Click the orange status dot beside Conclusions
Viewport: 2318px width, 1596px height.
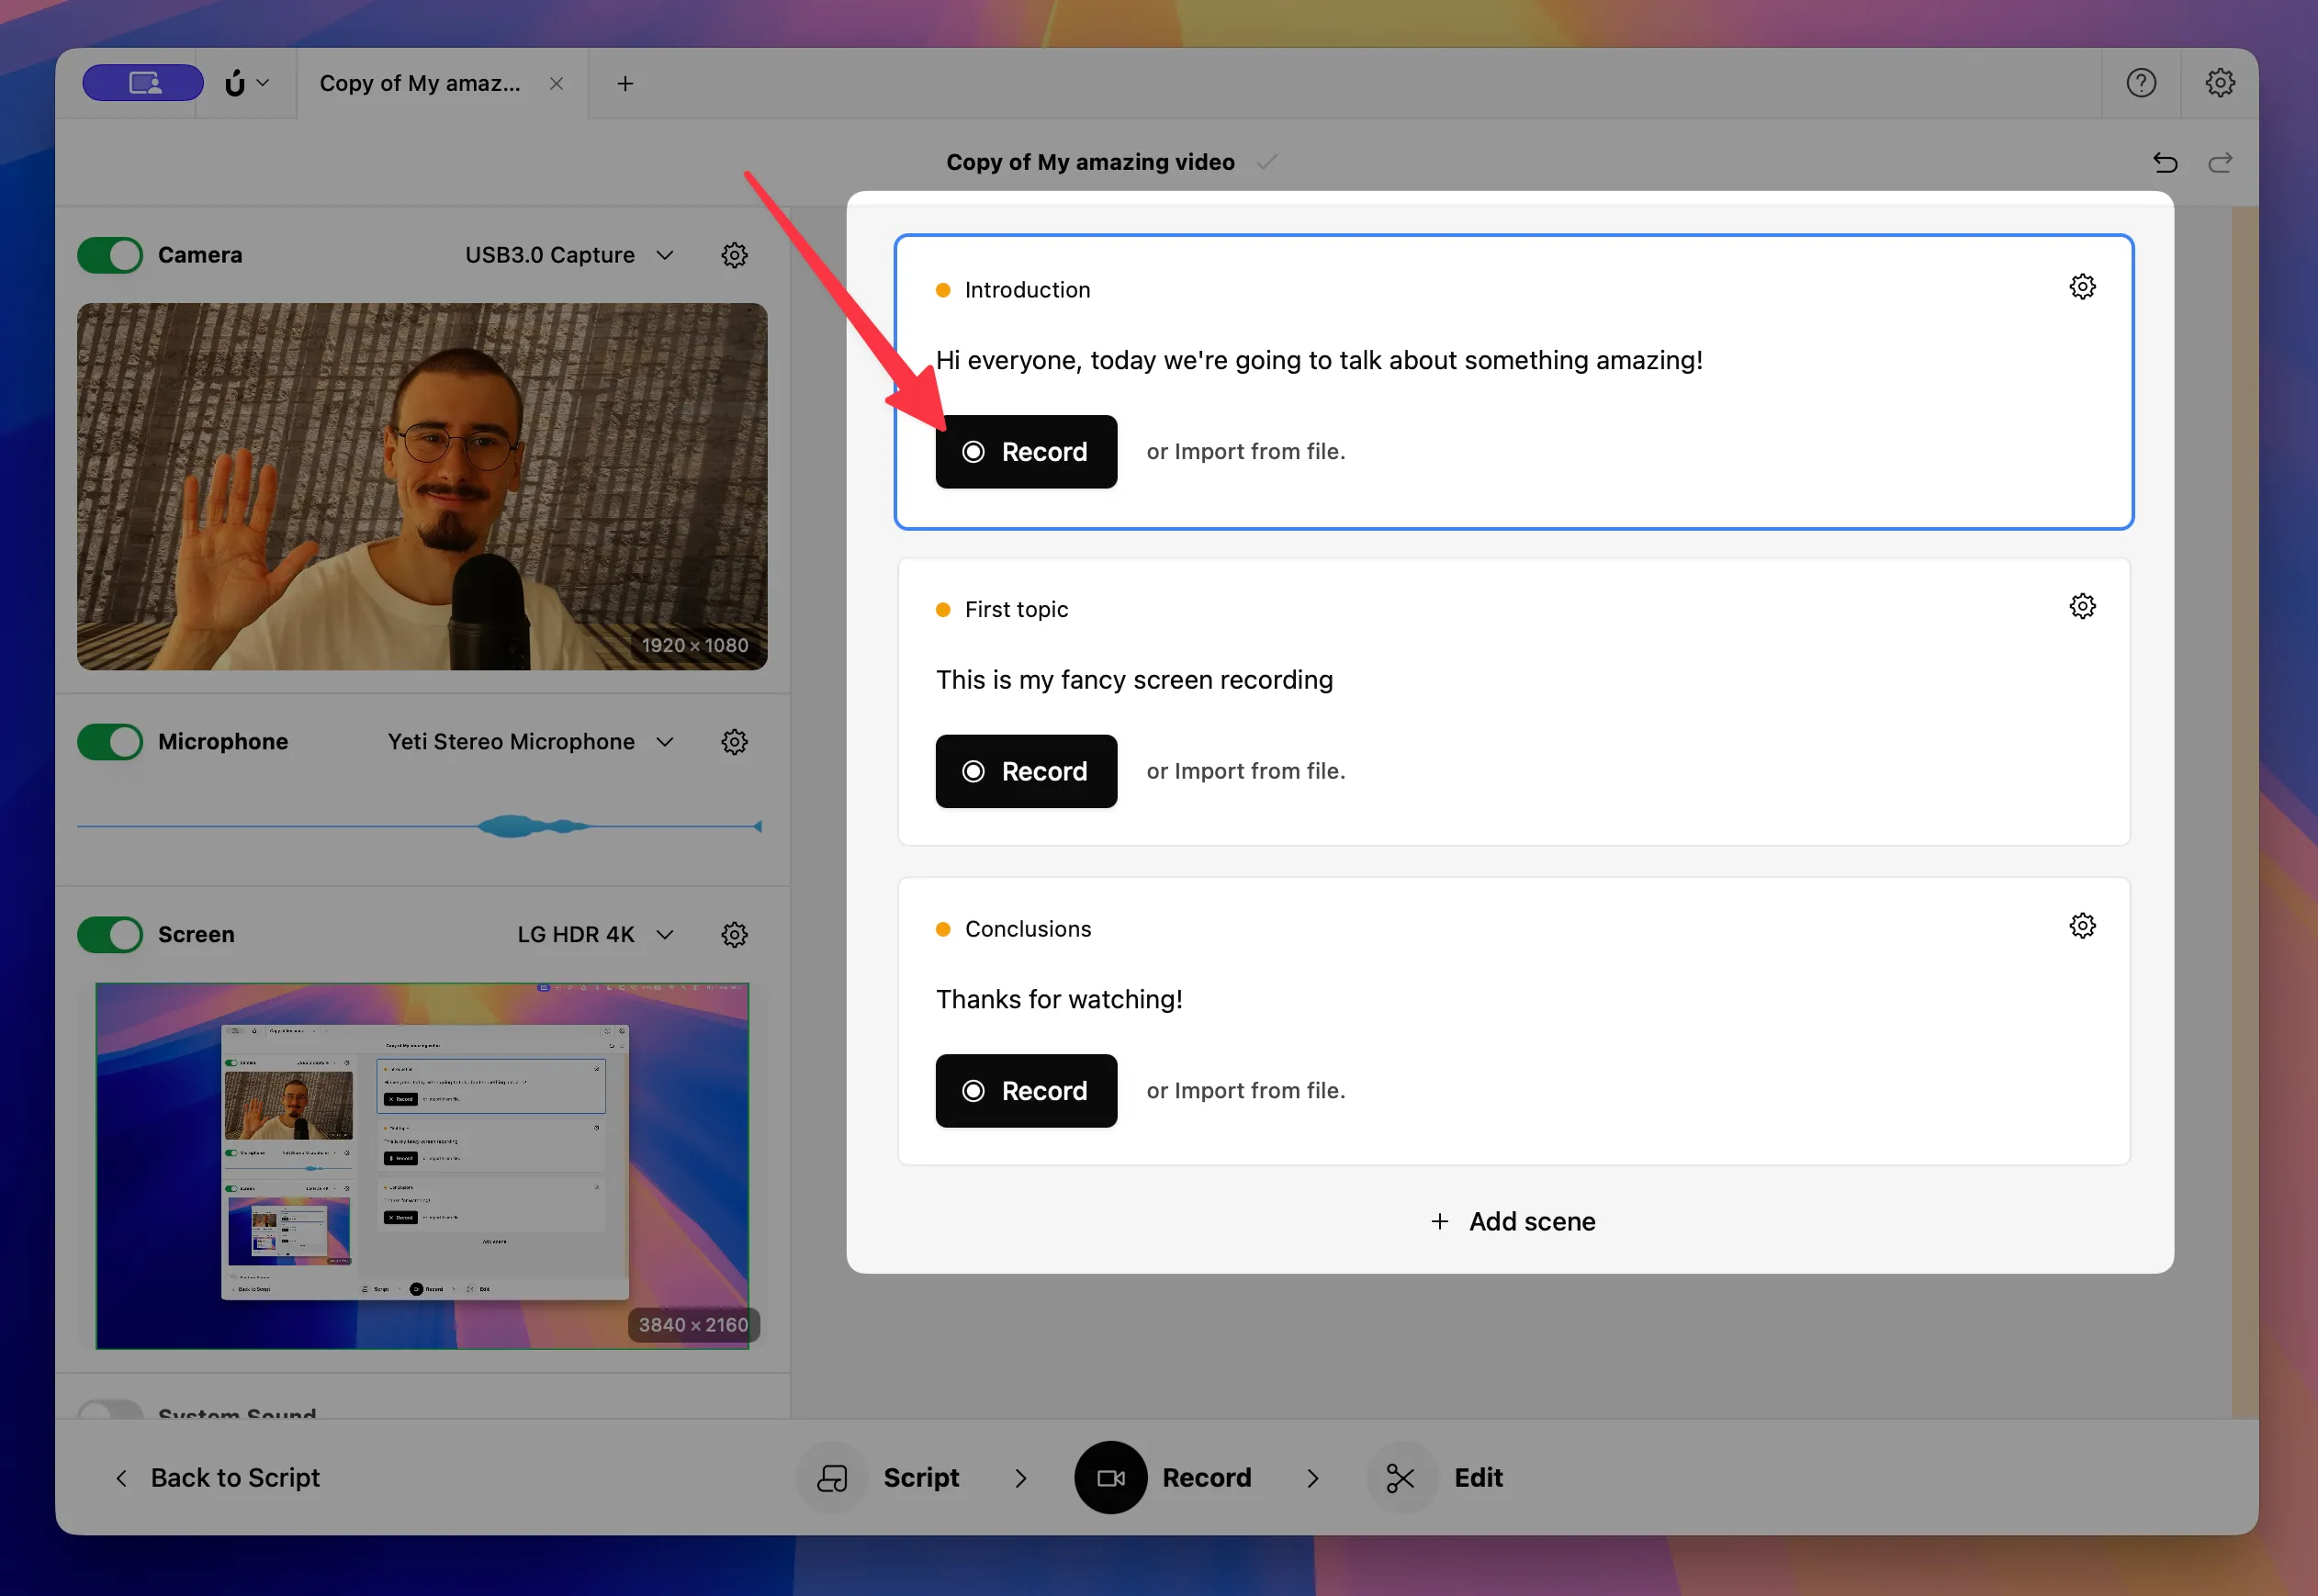pyautogui.click(x=942, y=929)
